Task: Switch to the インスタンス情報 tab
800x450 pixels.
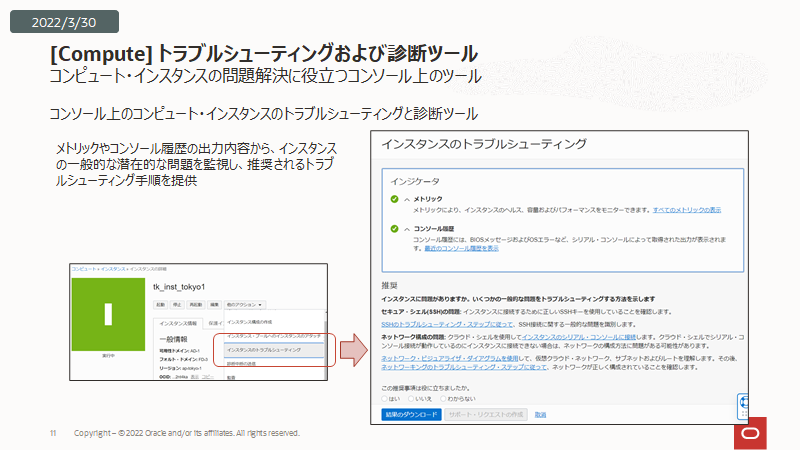Action: tap(178, 323)
